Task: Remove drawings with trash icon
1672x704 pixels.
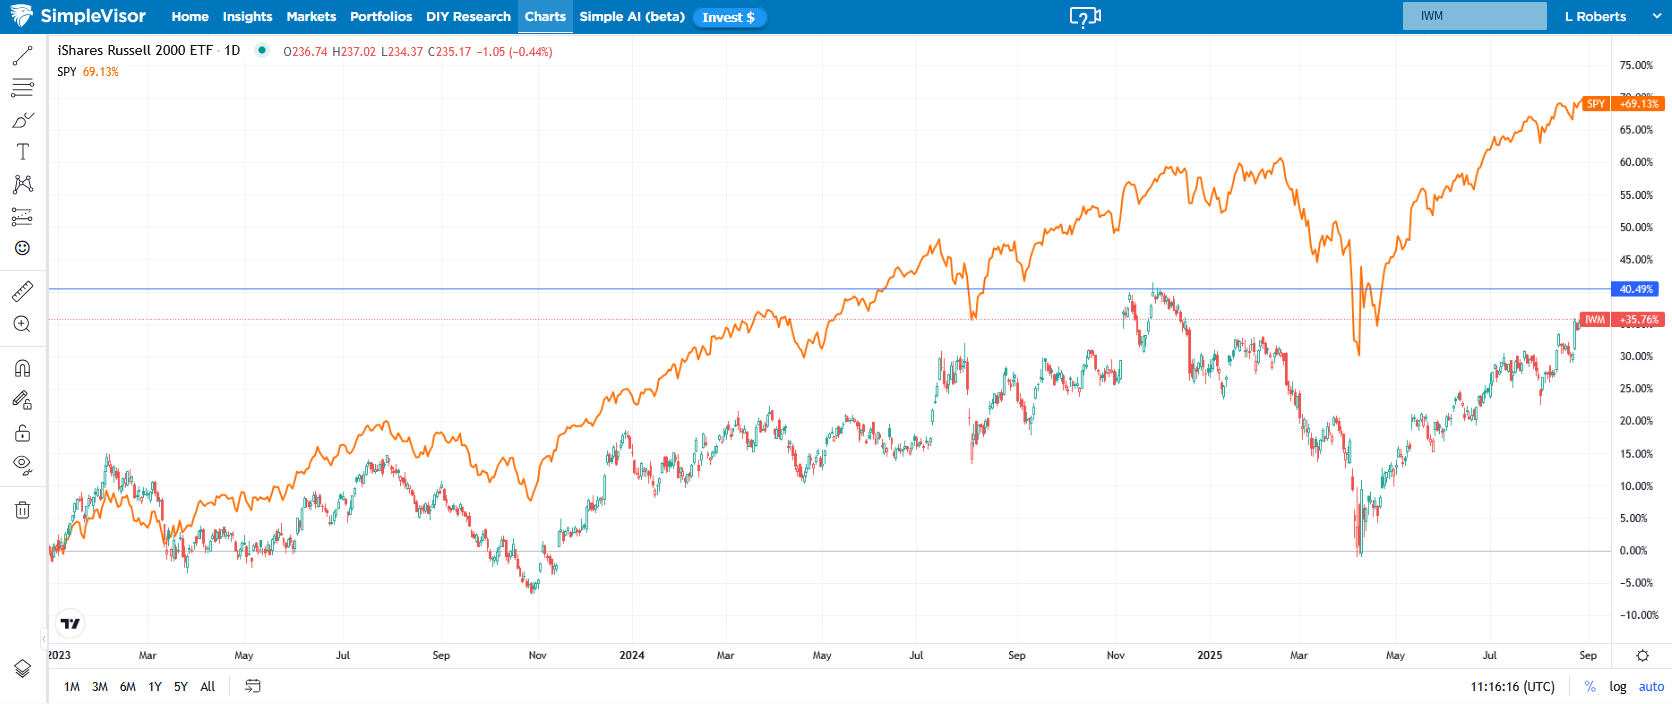Action: pos(22,510)
